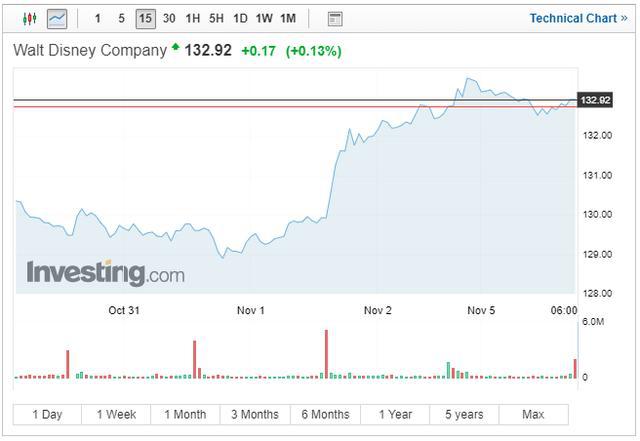640x441 pixels.
Task: Switch to candlestick chart type
Action: tap(28, 18)
